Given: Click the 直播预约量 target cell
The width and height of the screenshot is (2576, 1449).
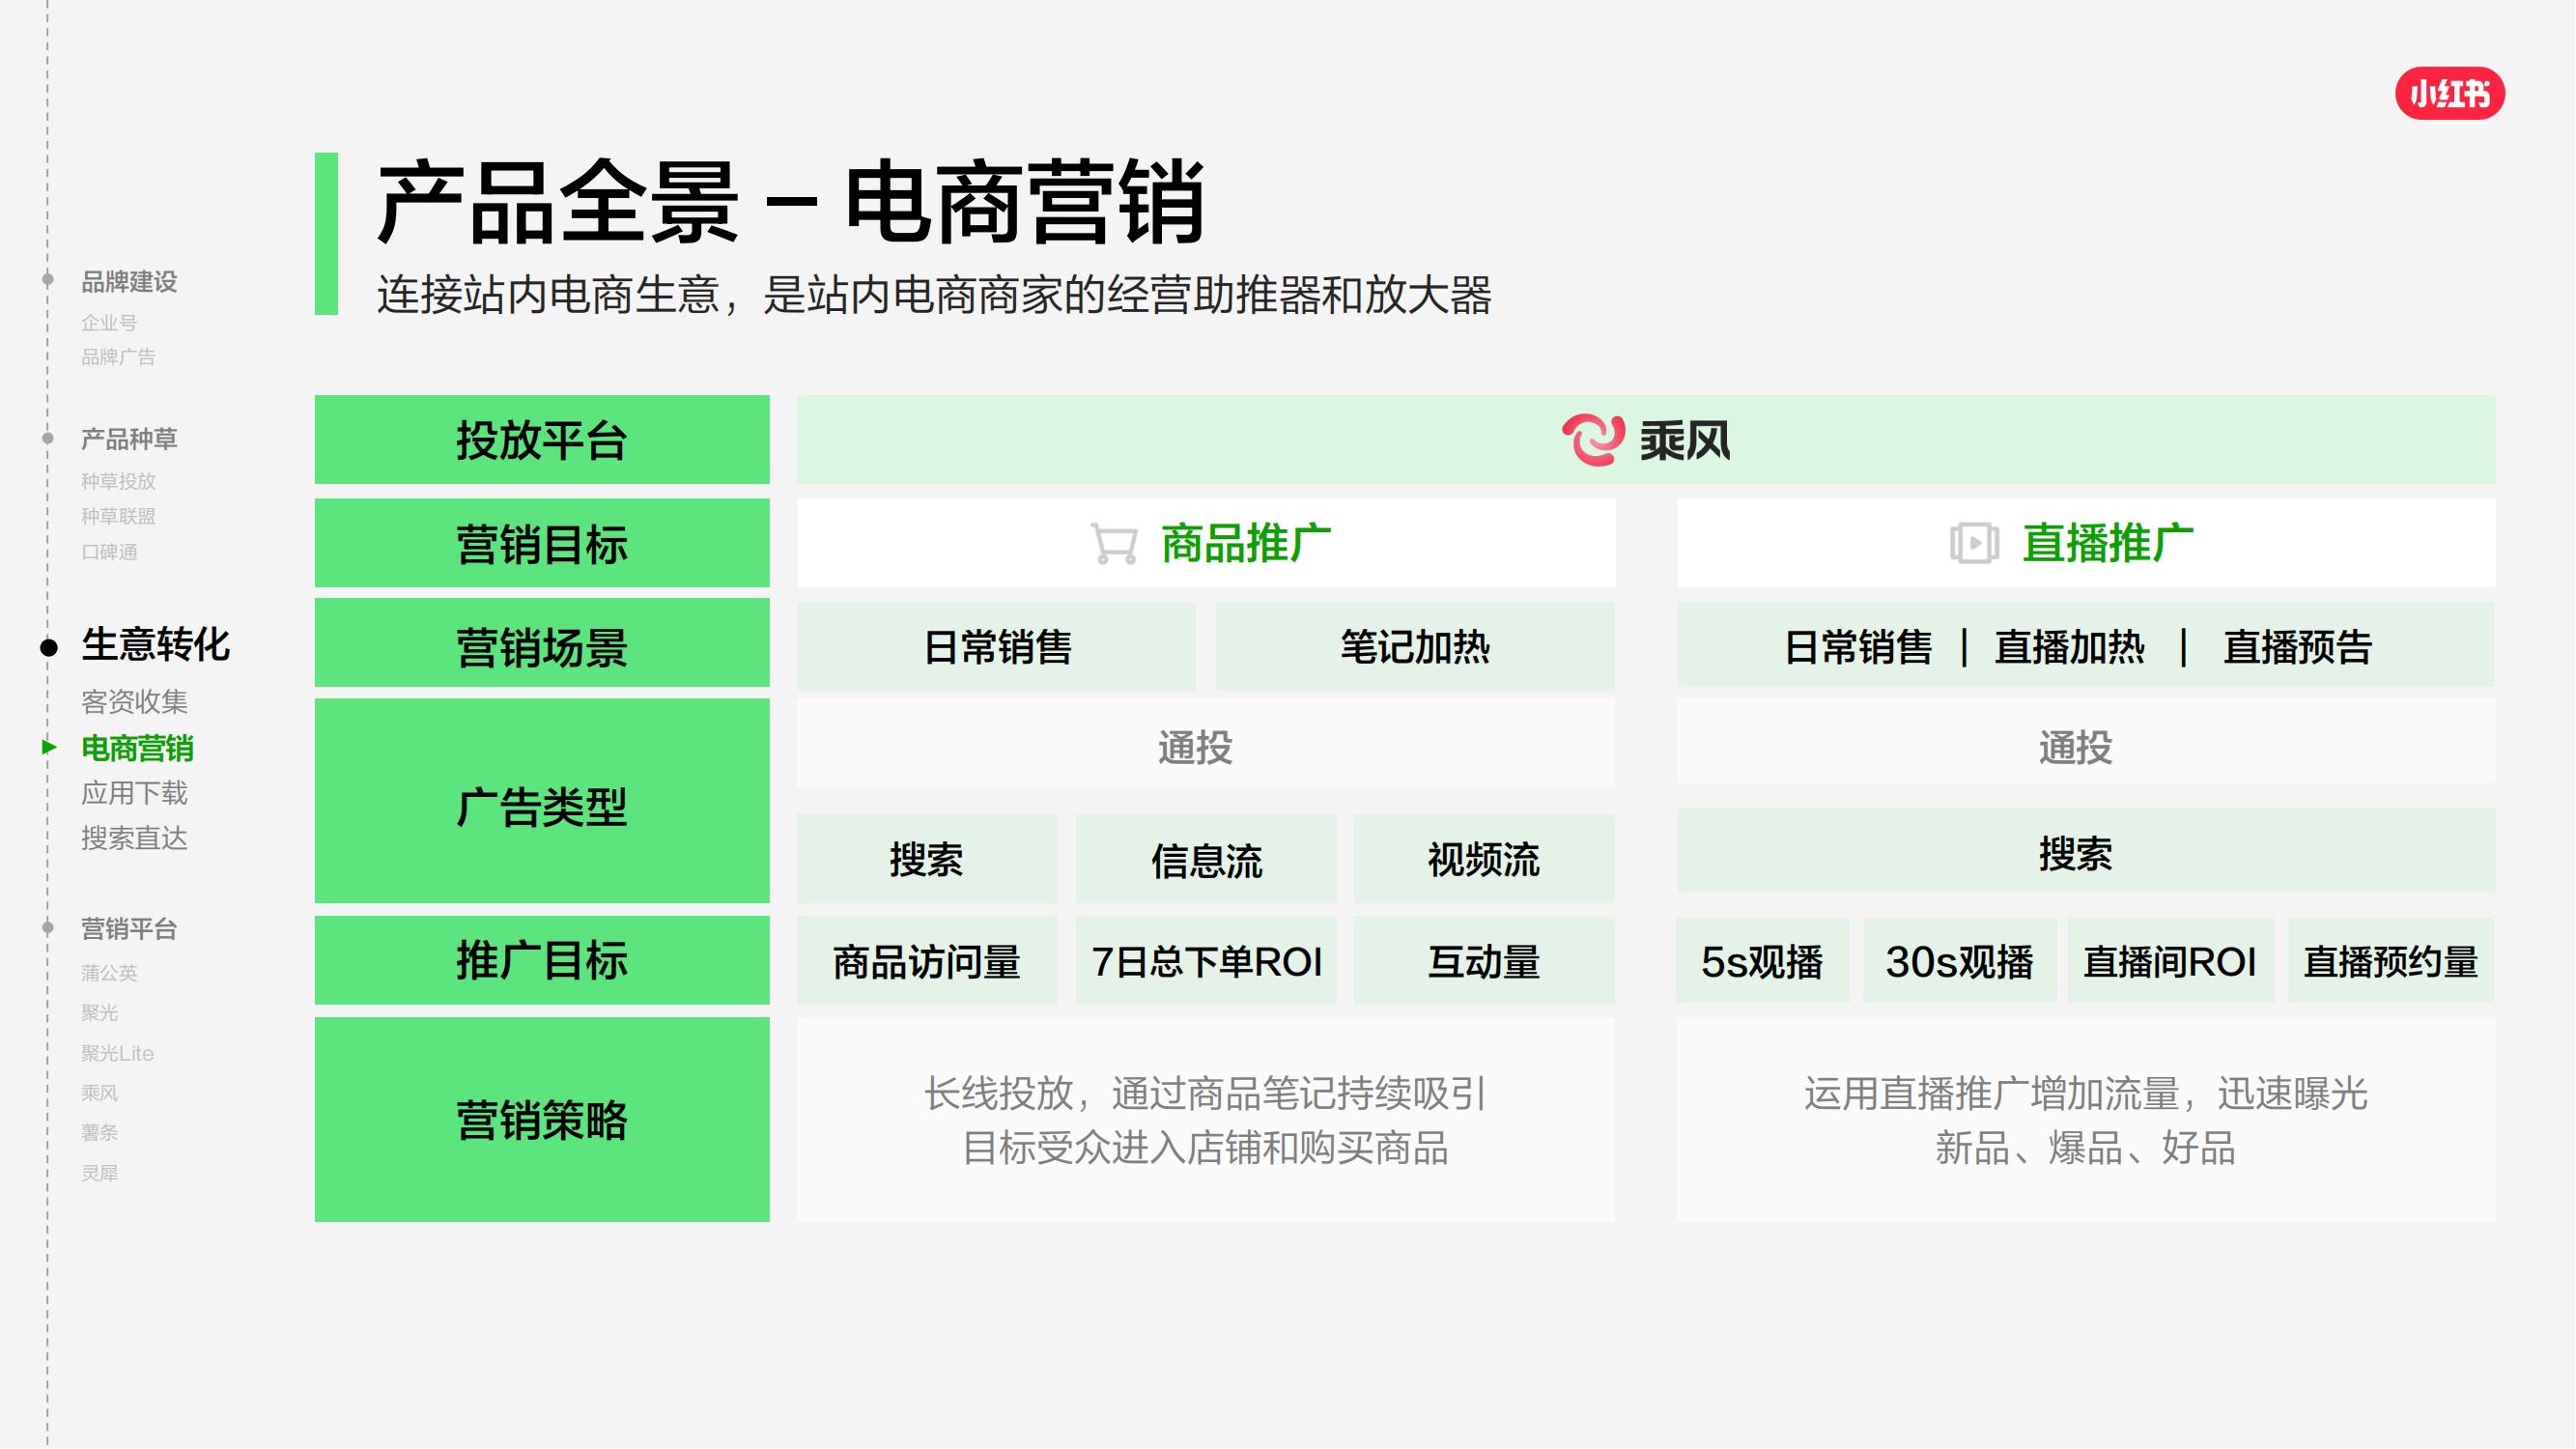Looking at the screenshot, I should click(x=2391, y=961).
